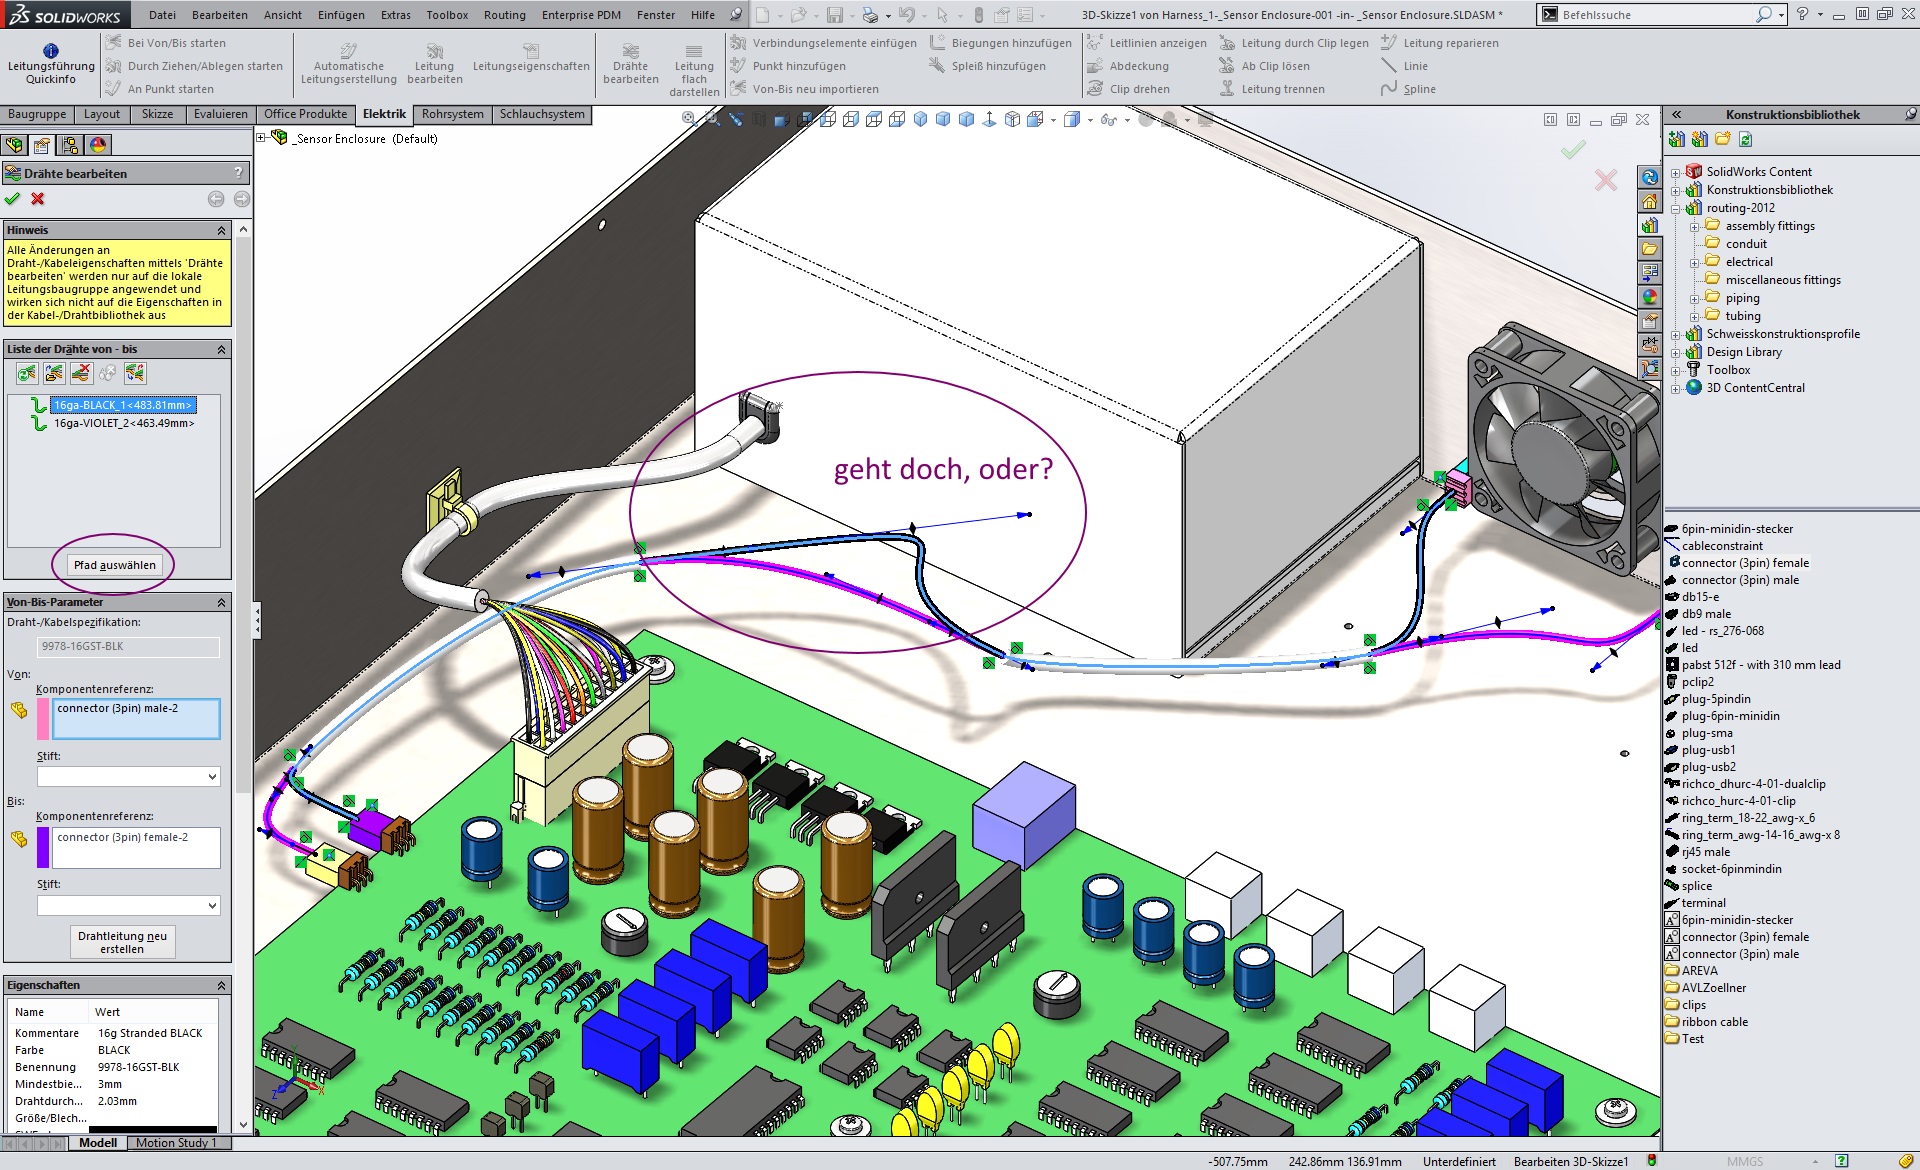The height and width of the screenshot is (1170, 1920).
Task: Click Spline tool in routing toolbar
Action: tap(1408, 89)
